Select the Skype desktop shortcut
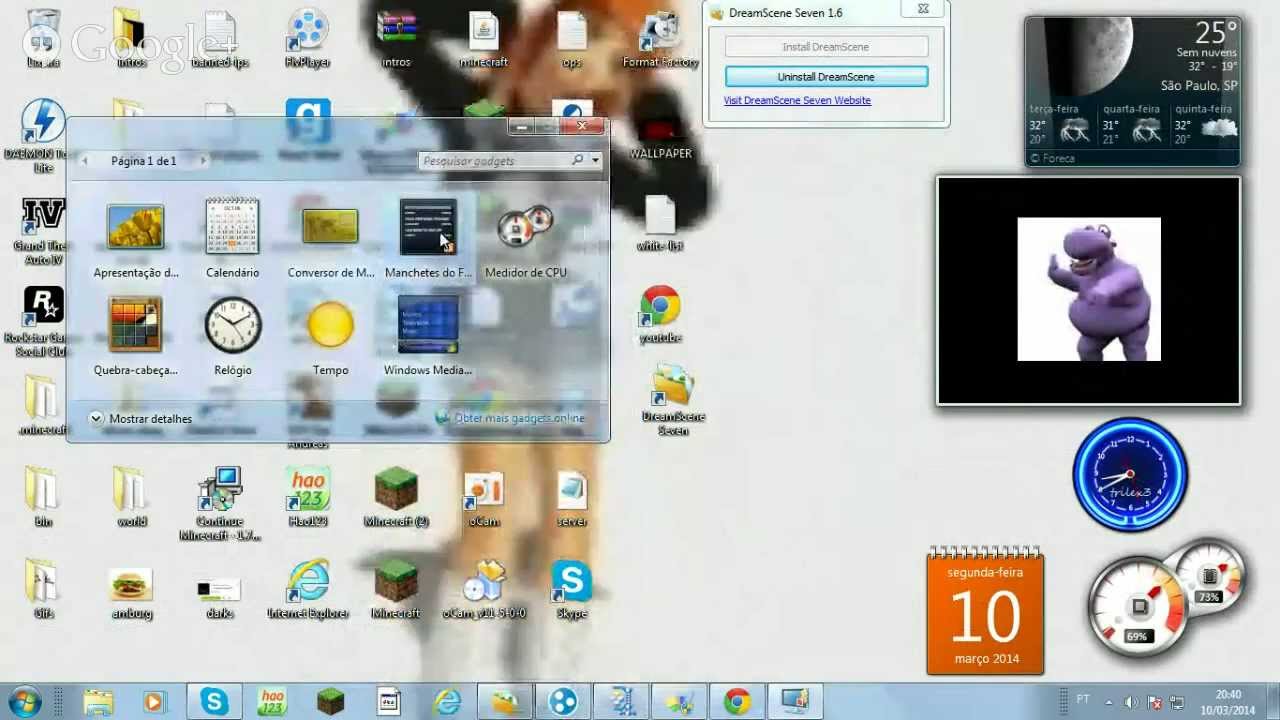 coord(572,589)
